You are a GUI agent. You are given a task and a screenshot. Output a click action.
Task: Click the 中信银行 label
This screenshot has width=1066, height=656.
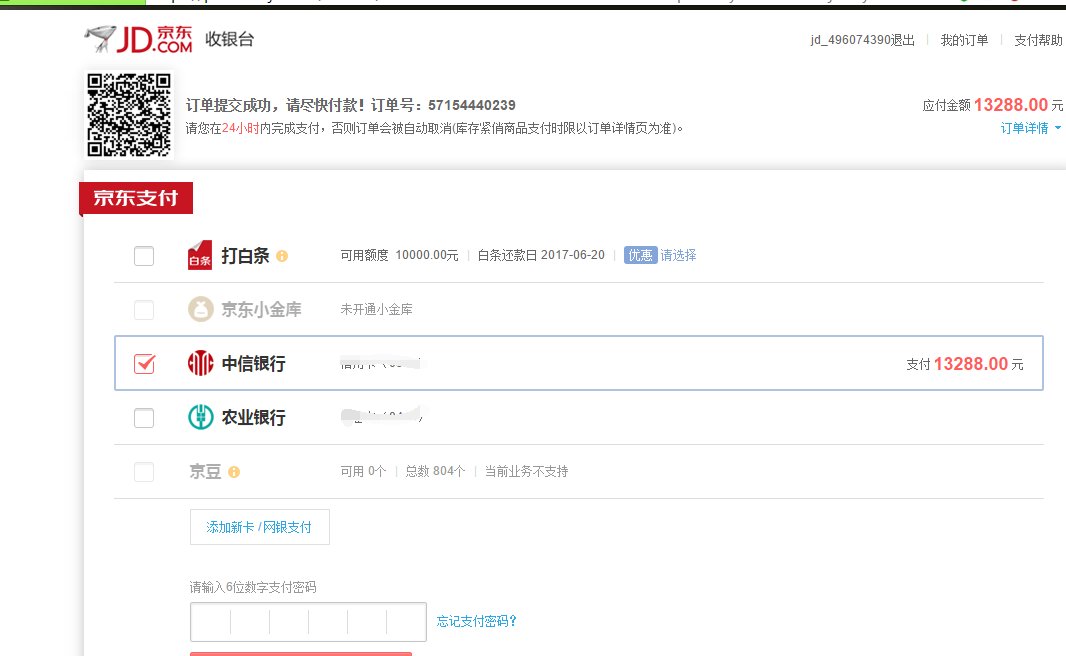coord(254,364)
